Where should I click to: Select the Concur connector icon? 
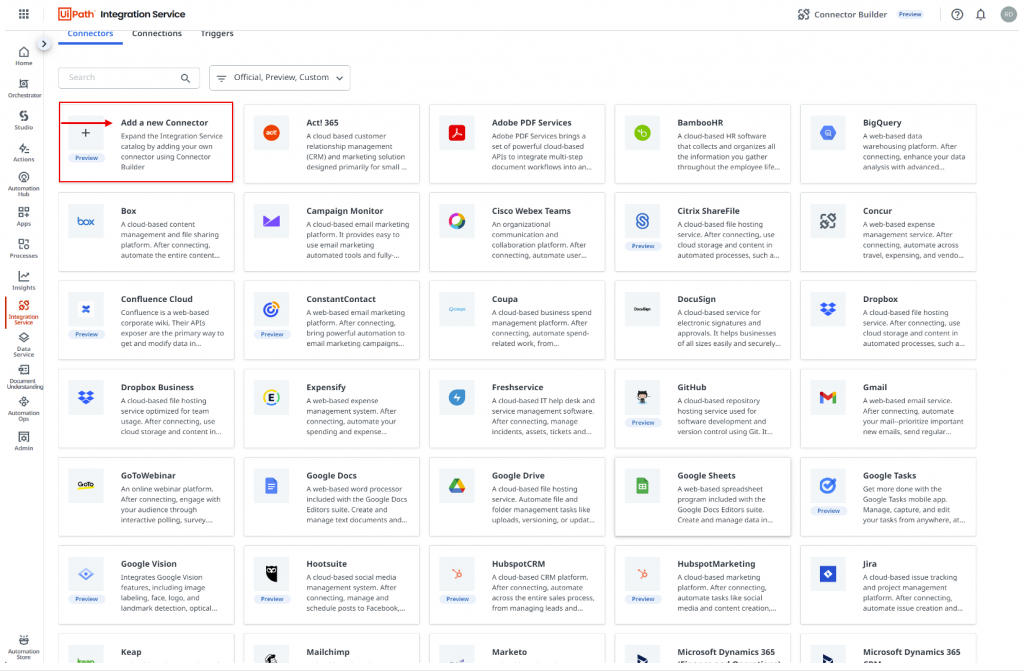[827, 221]
